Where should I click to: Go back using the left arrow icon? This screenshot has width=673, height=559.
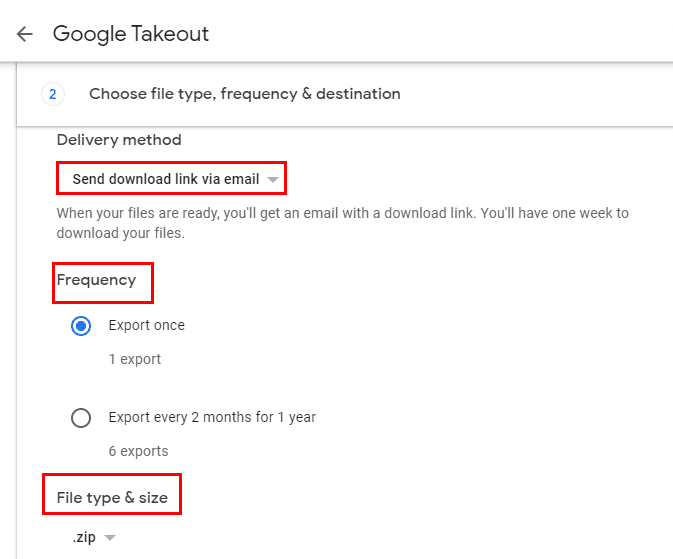25,34
